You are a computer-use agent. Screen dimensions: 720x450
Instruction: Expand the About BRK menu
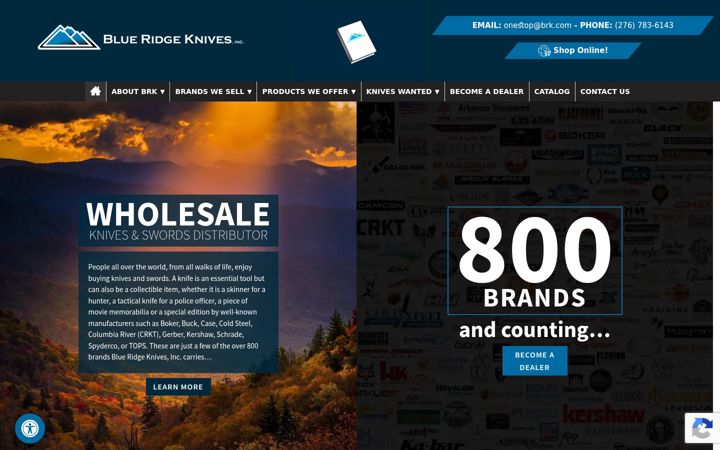point(138,91)
